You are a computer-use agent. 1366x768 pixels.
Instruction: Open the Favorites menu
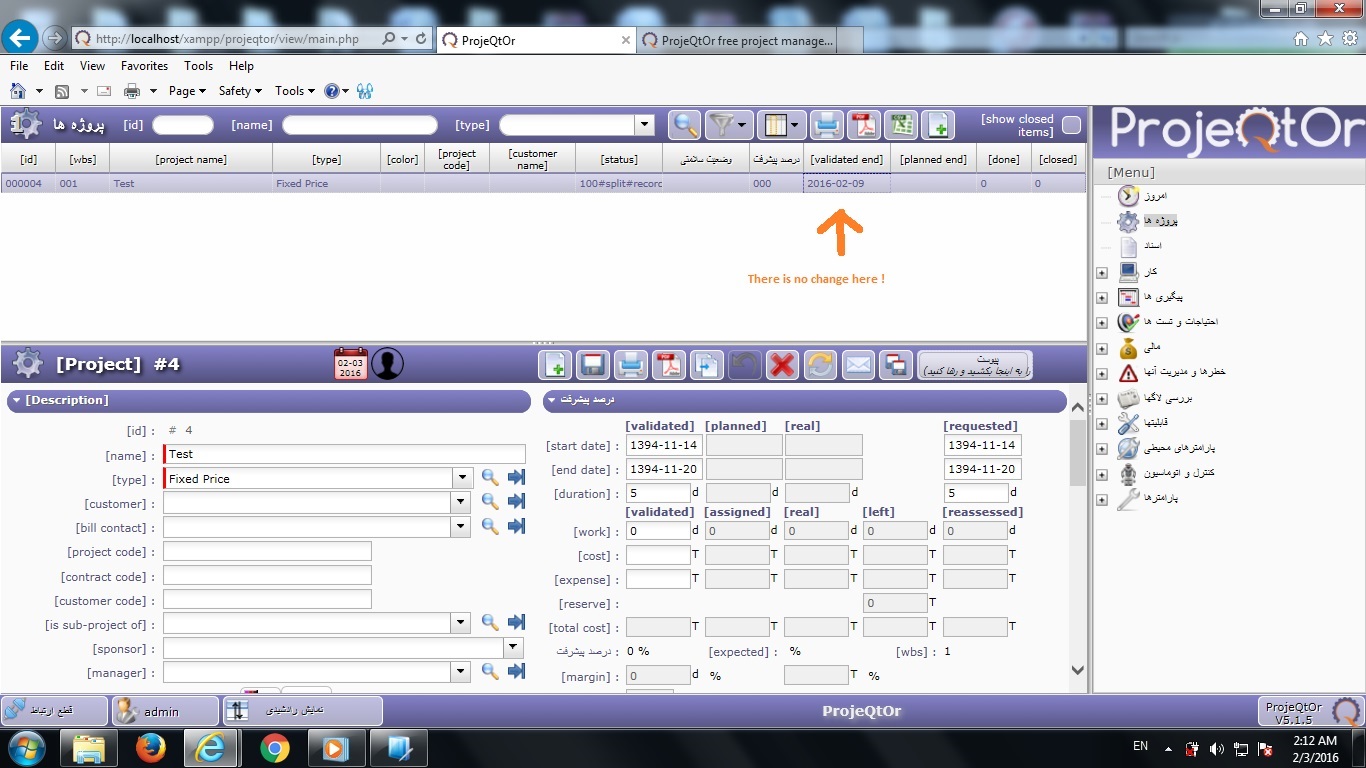(x=144, y=66)
